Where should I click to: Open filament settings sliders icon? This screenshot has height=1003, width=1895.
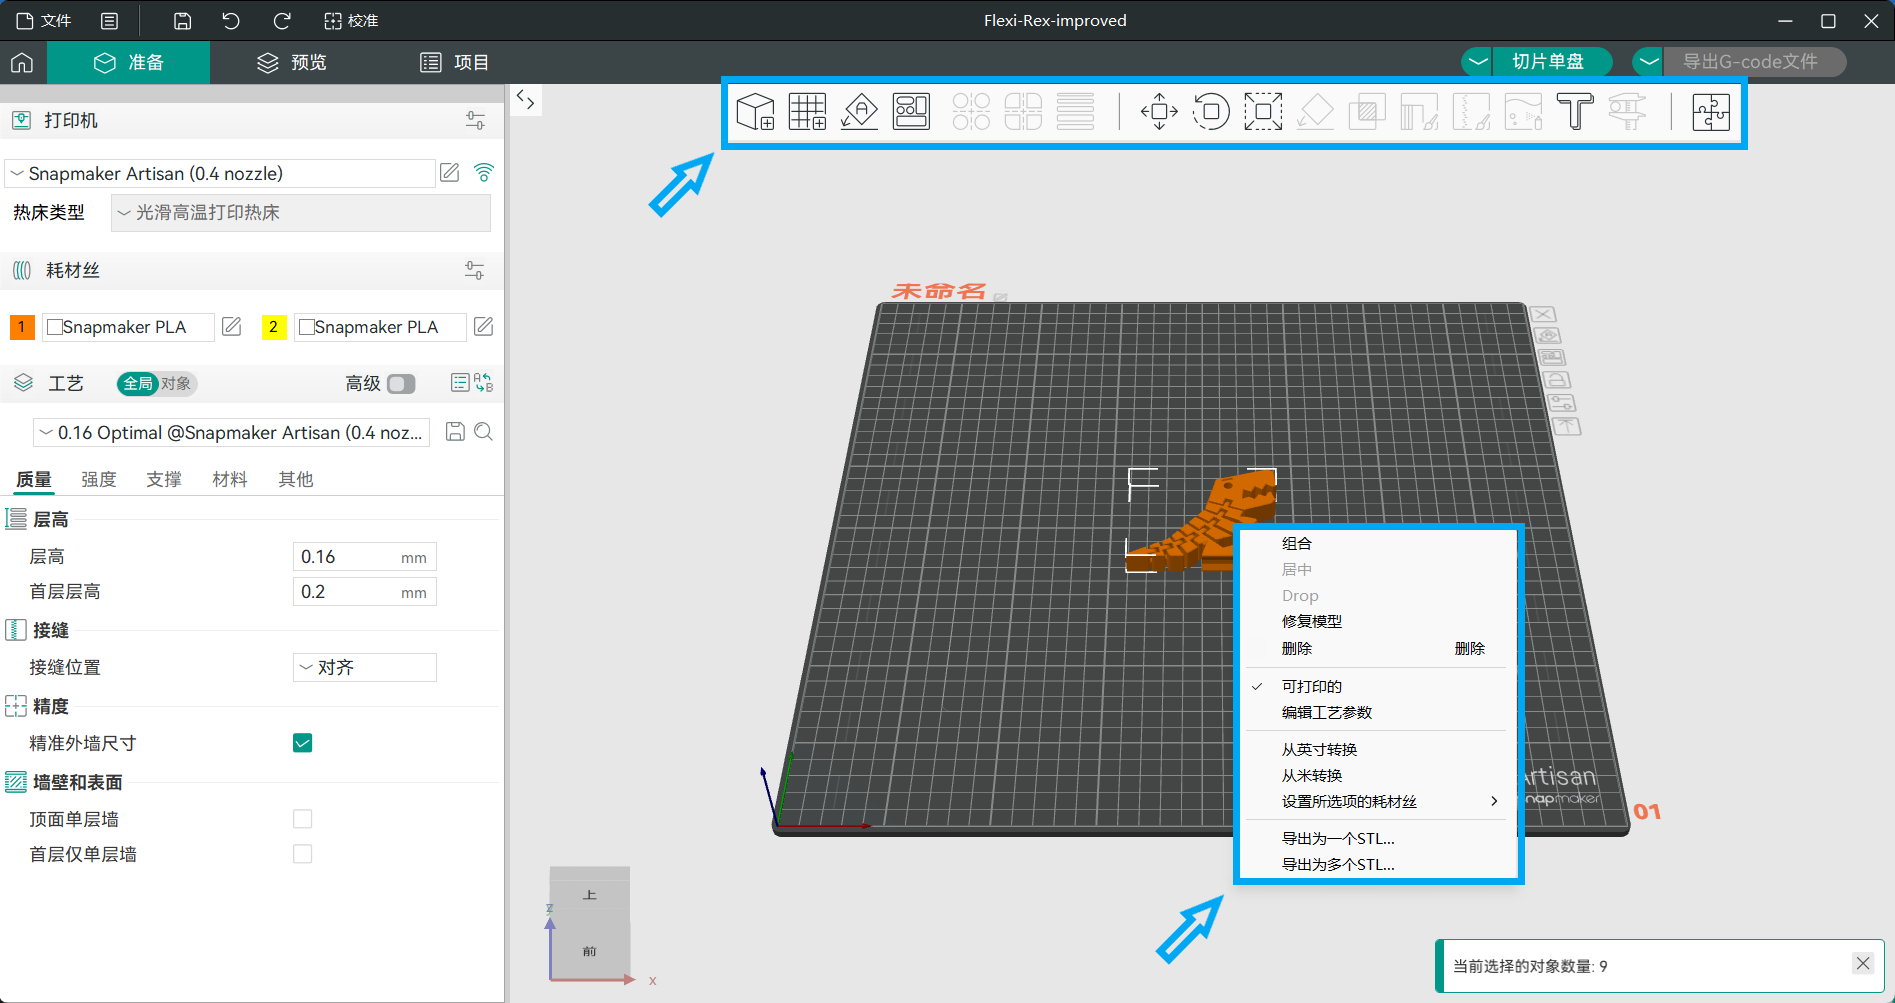(475, 270)
